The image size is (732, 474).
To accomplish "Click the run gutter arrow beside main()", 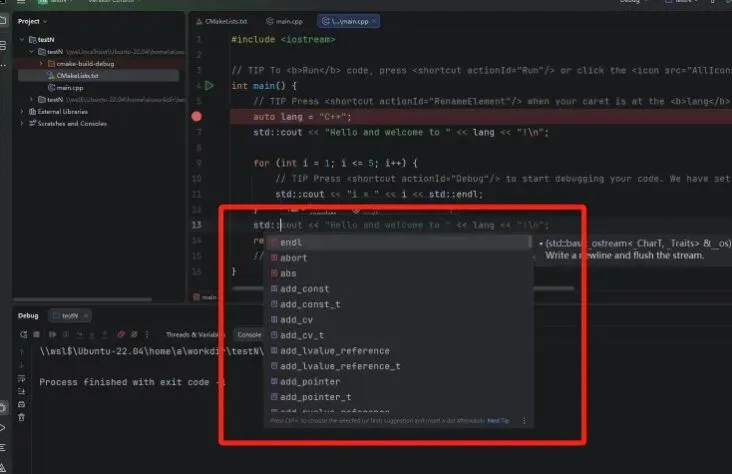I will click(x=210, y=85).
